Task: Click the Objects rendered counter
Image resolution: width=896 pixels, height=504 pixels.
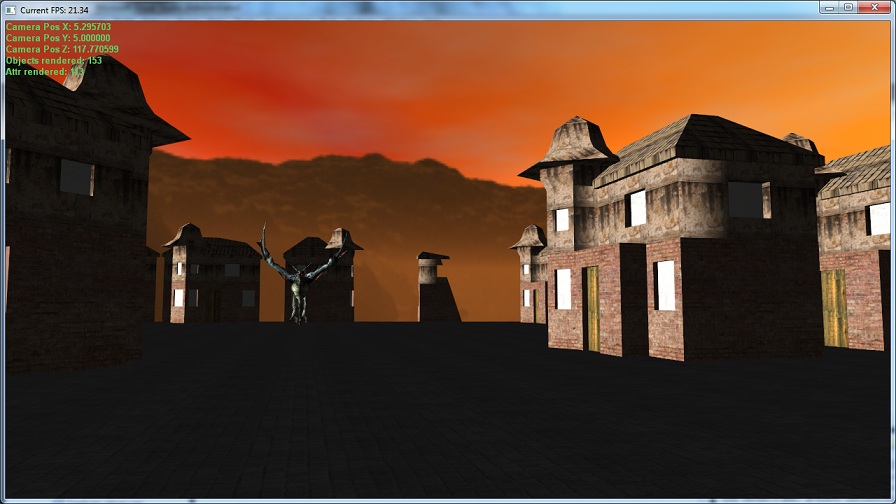Action: tap(54, 61)
